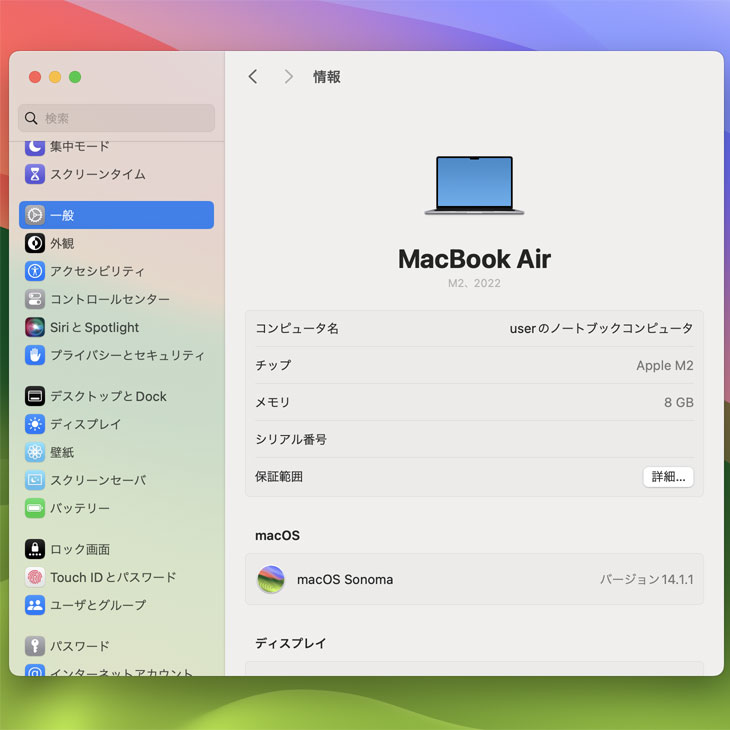Select パスワード label in sidebar
This screenshot has height=730, width=730.
(80, 646)
